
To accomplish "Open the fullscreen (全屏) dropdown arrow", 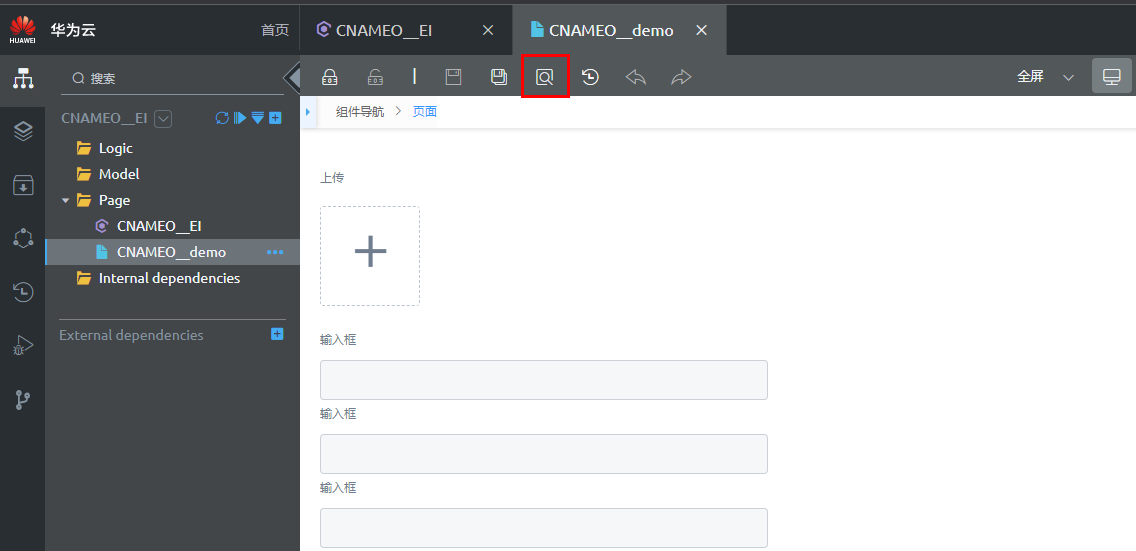I will tap(1069, 77).
